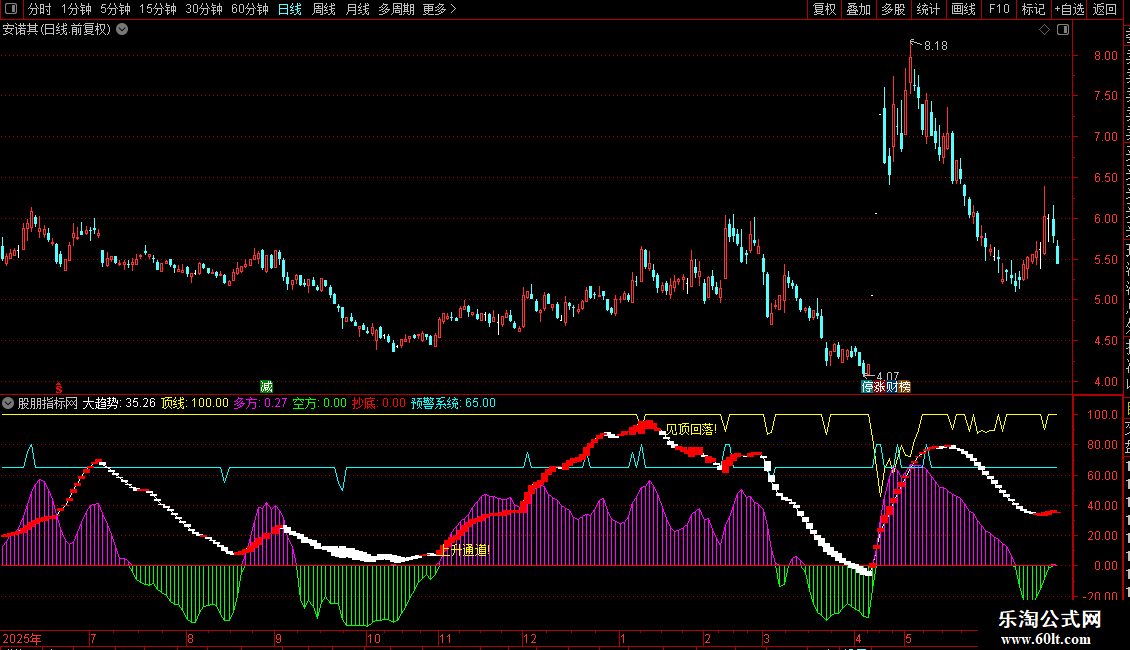The width and height of the screenshot is (1130, 650).
Task: Switch to 15分钟 period
Action: 158,9
